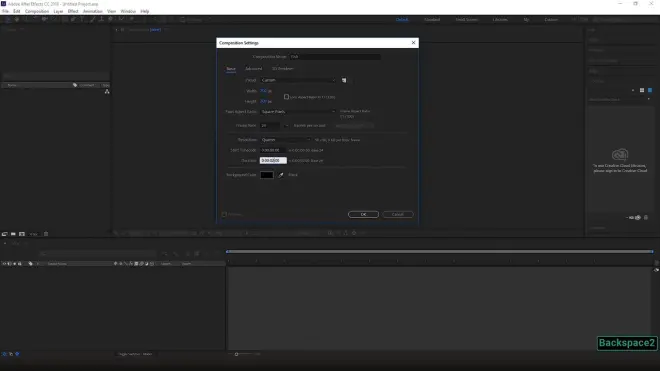The width and height of the screenshot is (660, 371).
Task: Click the Cancel button
Action: tap(398, 214)
